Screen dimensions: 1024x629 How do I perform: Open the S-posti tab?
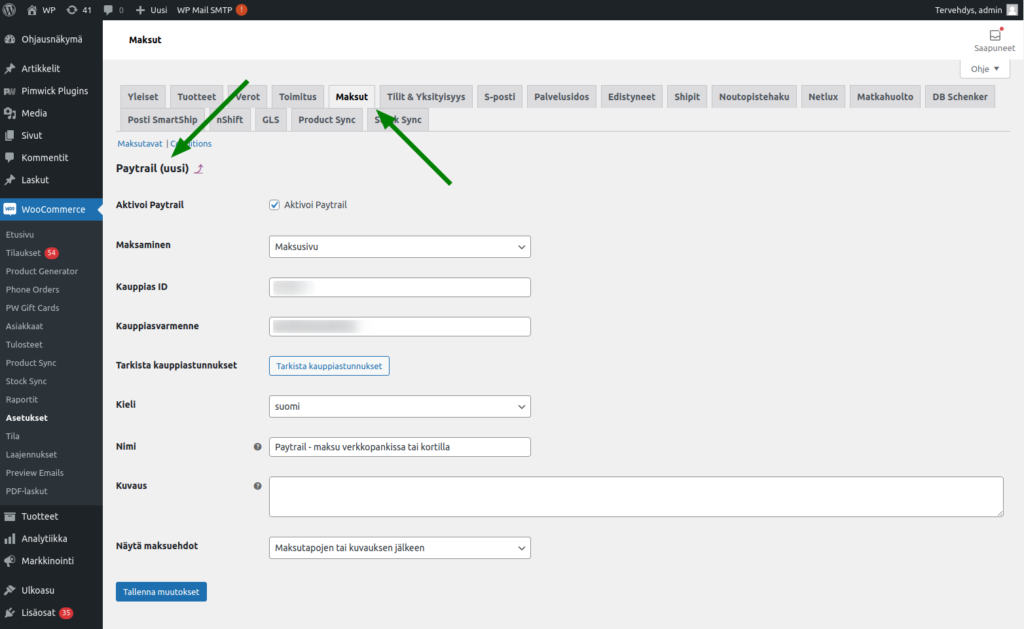pos(500,97)
